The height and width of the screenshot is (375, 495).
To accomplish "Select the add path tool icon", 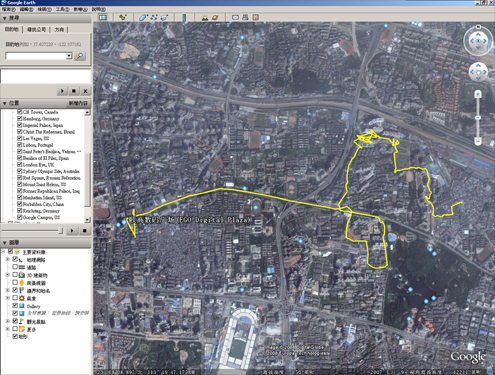I will pos(154,17).
